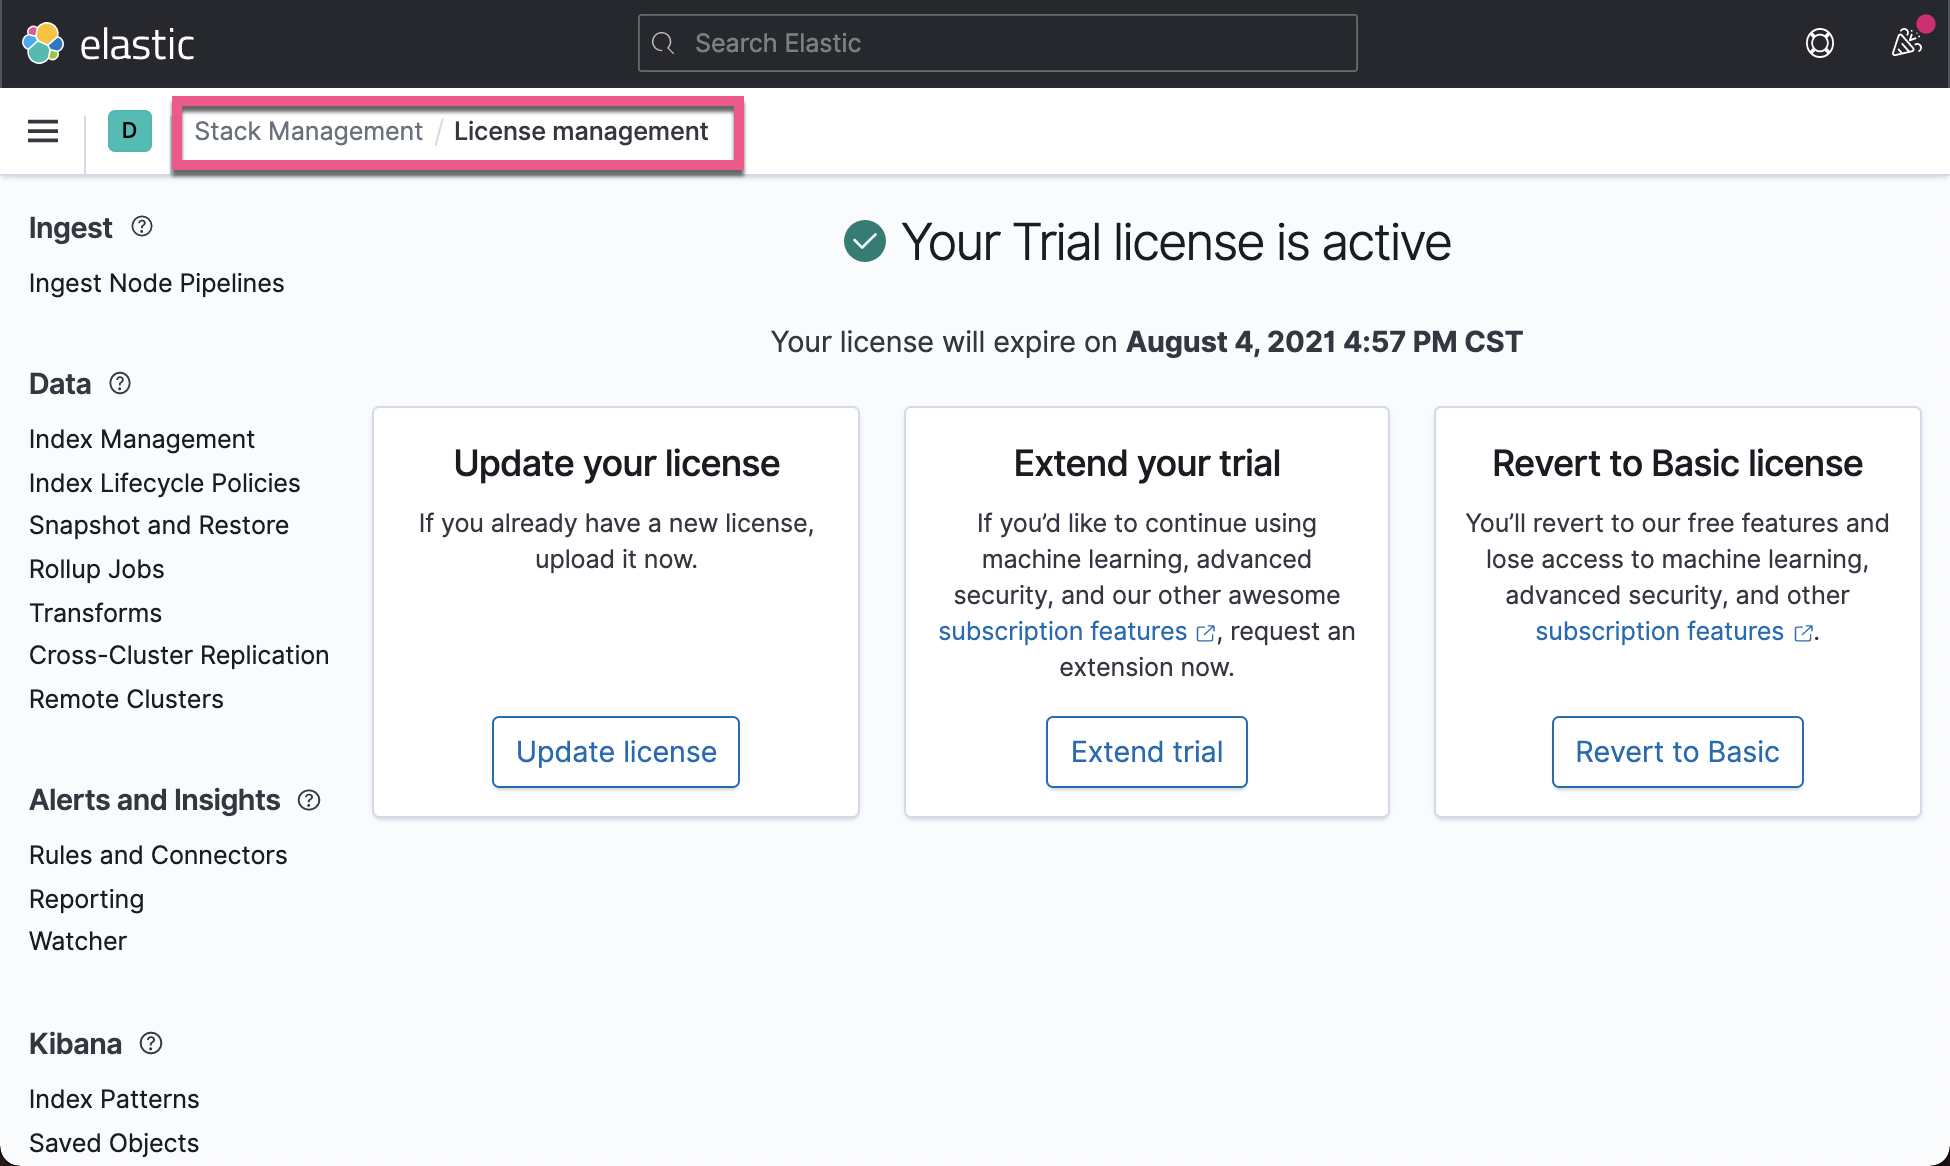Navigate to Stack Management breadcrumb
This screenshot has width=1950, height=1166.
[308, 131]
